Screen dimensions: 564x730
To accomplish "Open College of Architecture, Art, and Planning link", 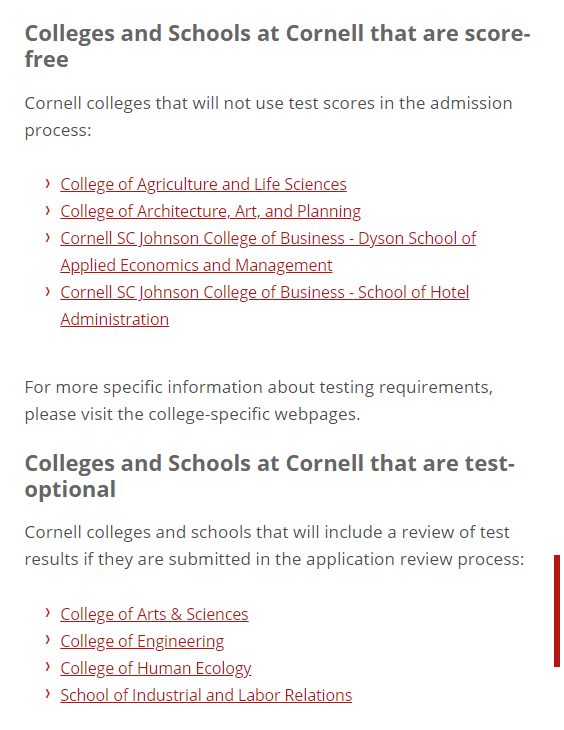I will [x=210, y=211].
